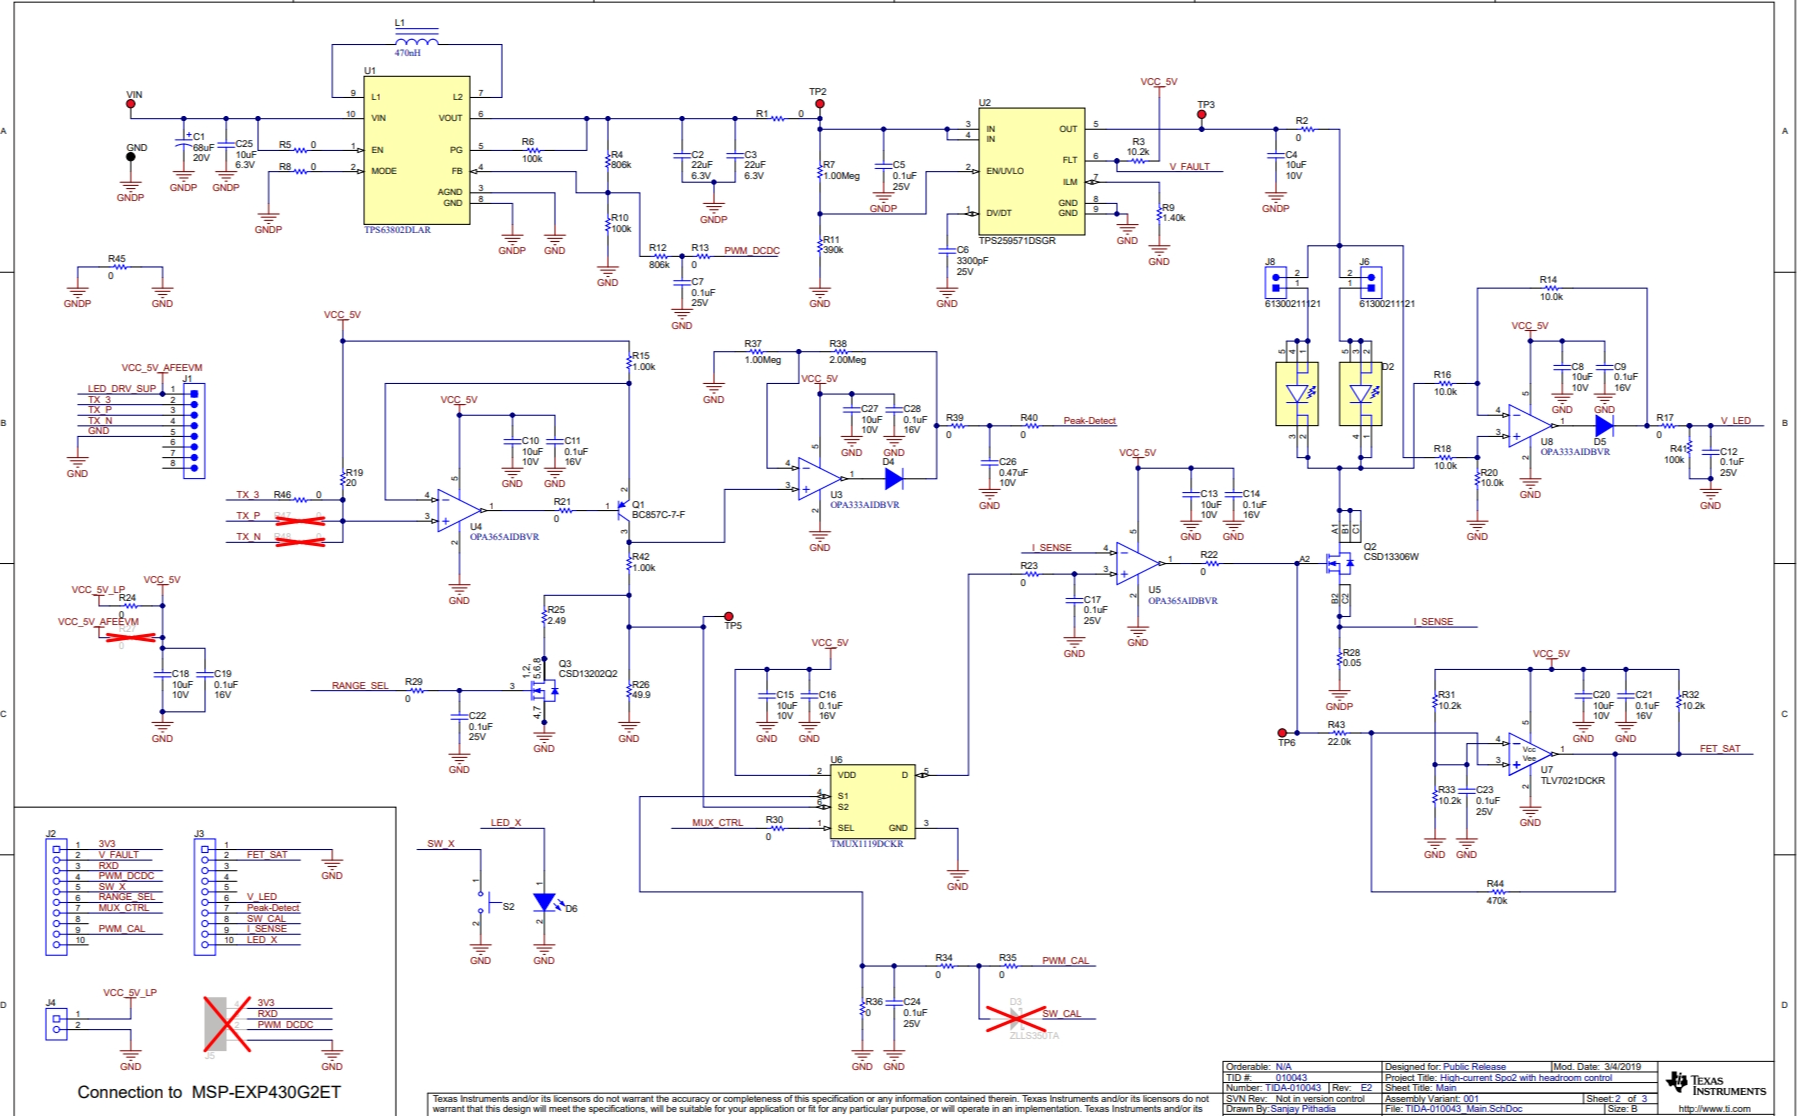Click the J8 two-pin jumper symbol
This screenshot has height=1116, width=1807.
pyautogui.click(x=1276, y=282)
